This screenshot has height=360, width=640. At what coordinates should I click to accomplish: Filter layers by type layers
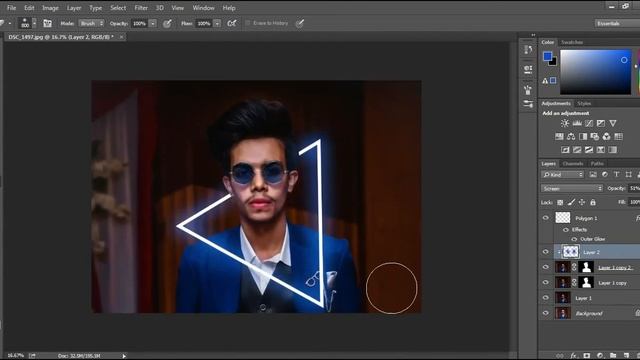(617, 175)
